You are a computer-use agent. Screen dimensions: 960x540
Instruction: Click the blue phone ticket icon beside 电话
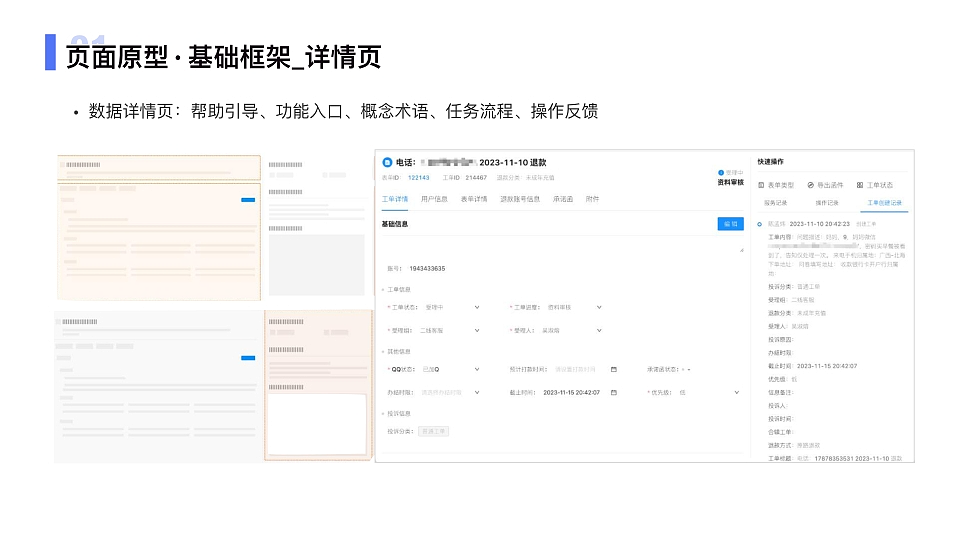387,162
